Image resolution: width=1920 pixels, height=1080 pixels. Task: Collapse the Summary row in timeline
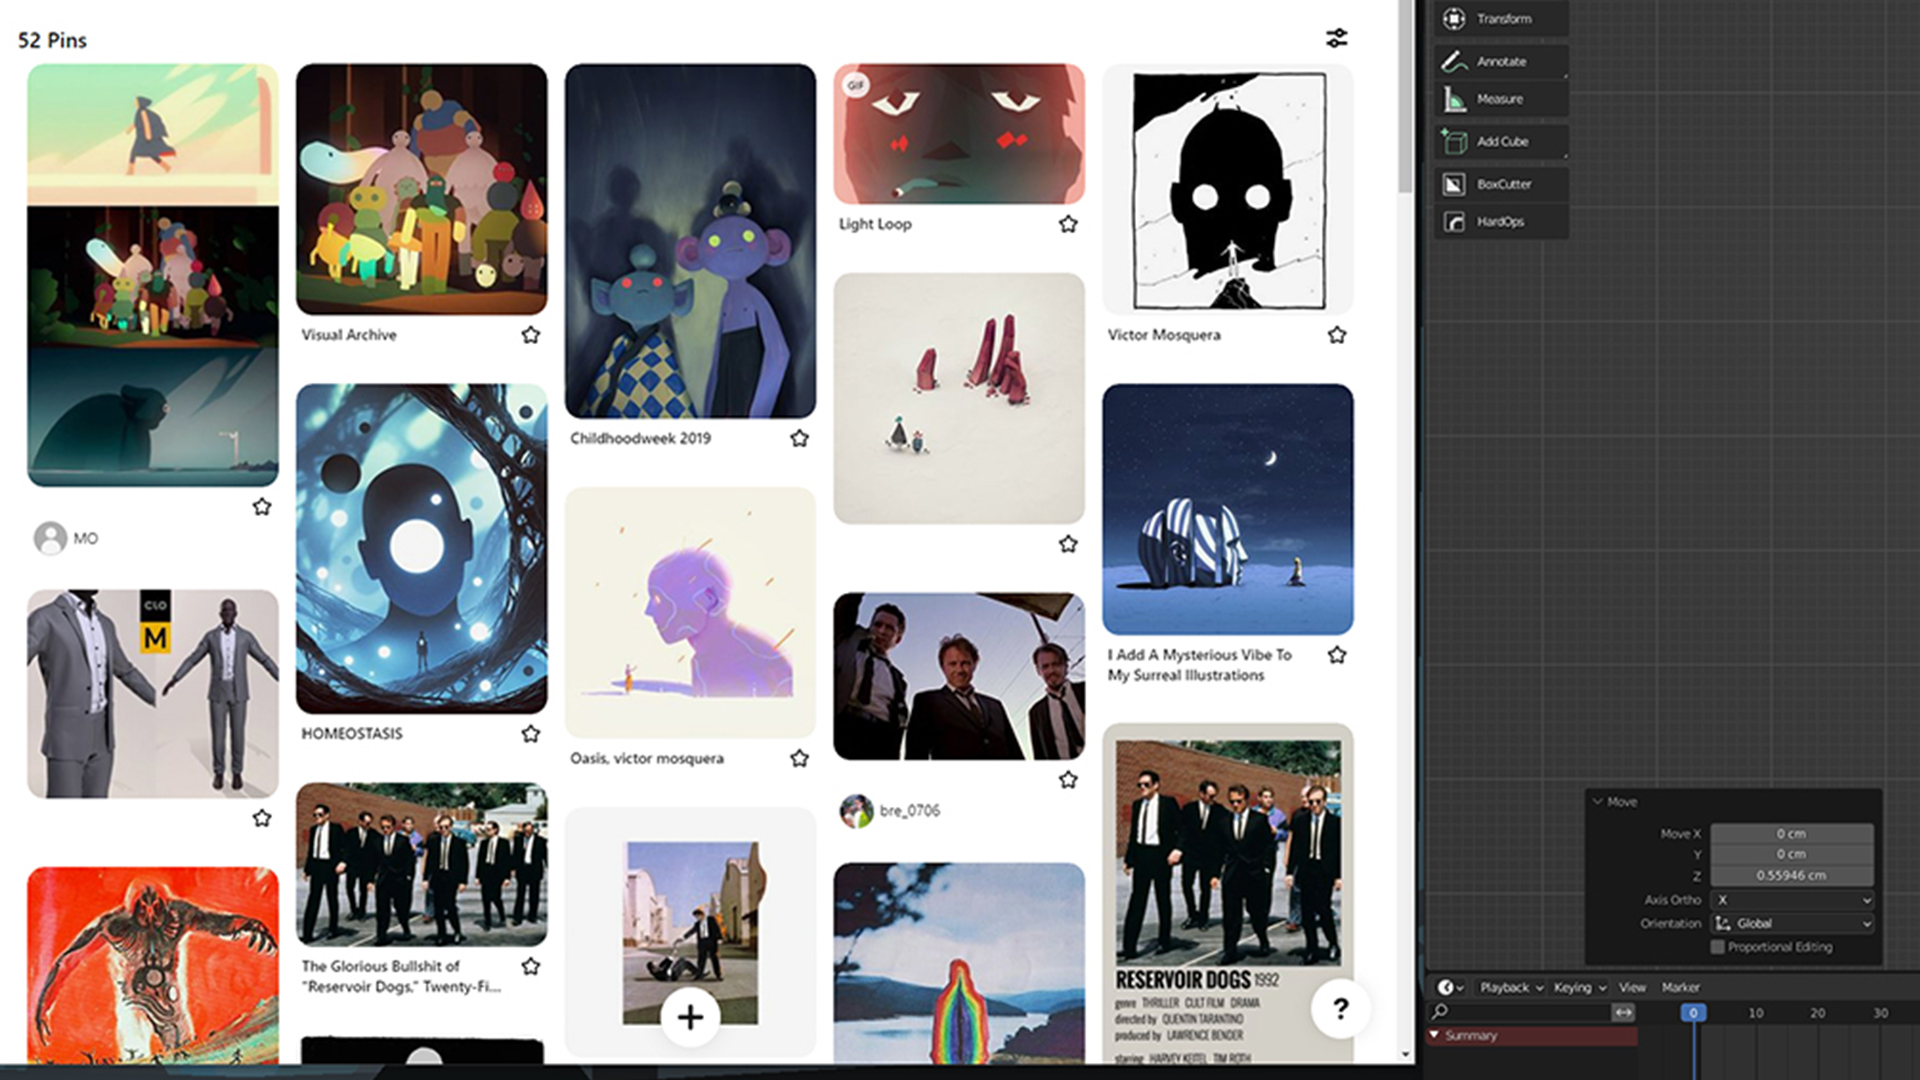click(1435, 1035)
